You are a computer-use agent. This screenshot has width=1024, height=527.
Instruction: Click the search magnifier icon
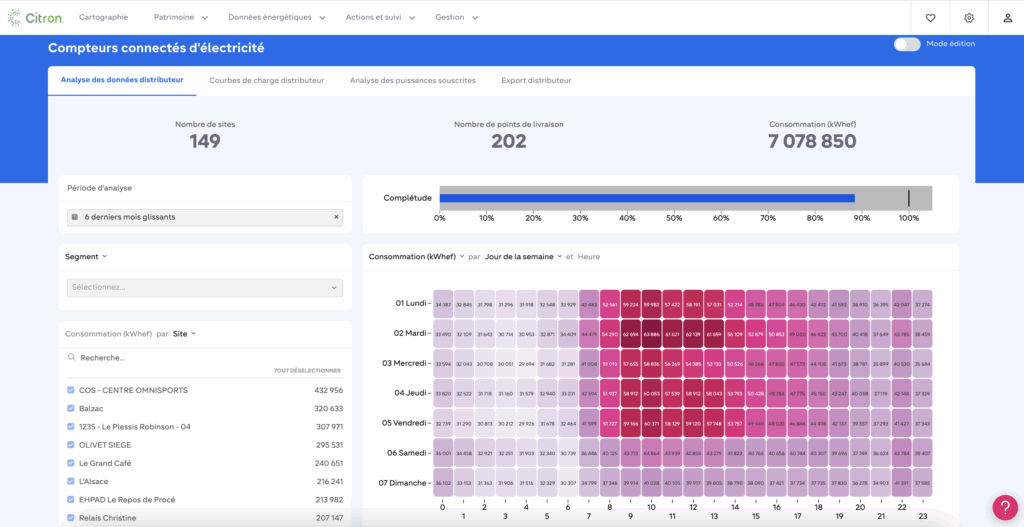pyautogui.click(x=71, y=357)
